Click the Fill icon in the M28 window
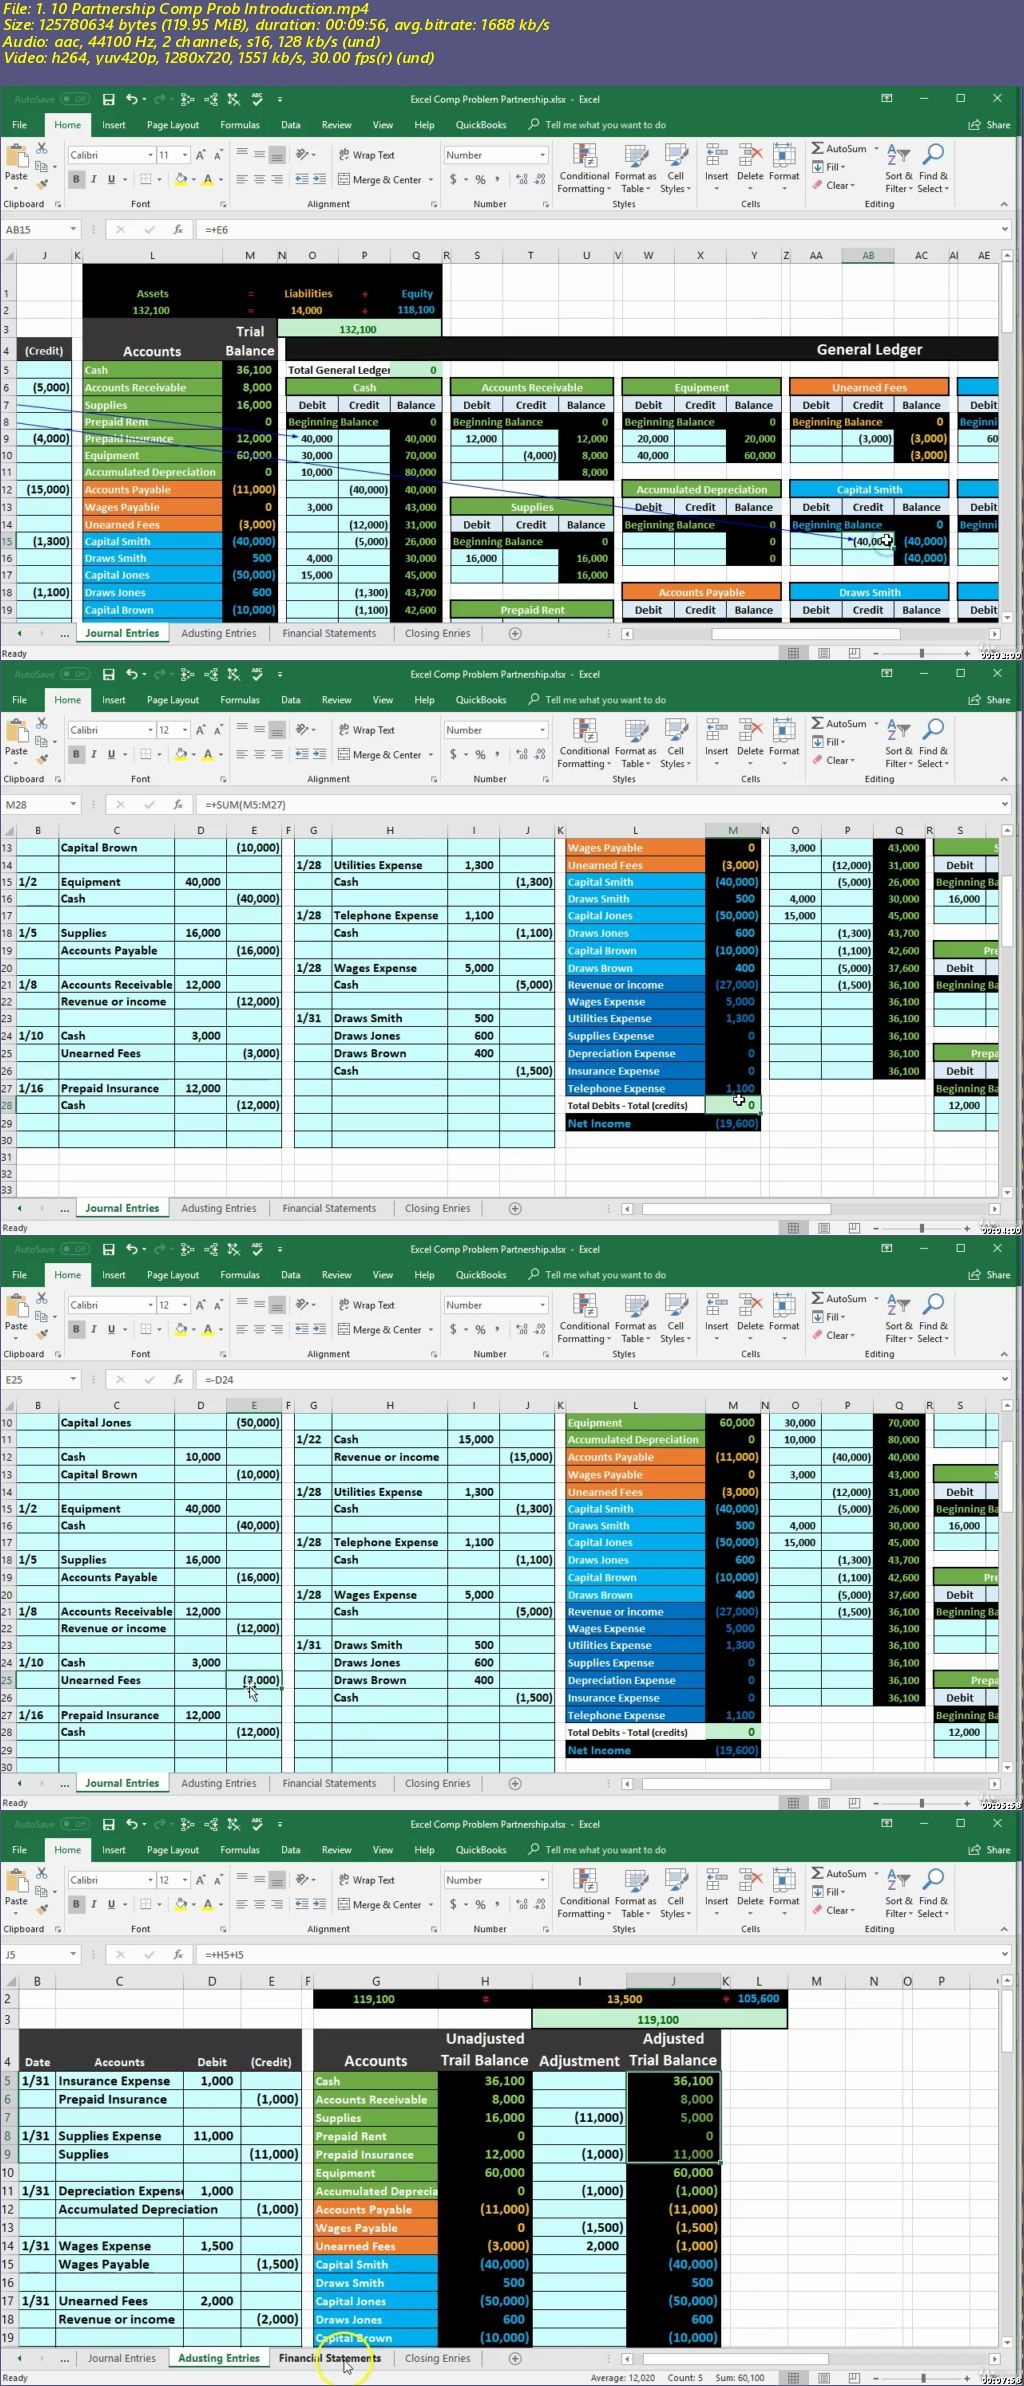The height and width of the screenshot is (2386, 1024). point(818,742)
